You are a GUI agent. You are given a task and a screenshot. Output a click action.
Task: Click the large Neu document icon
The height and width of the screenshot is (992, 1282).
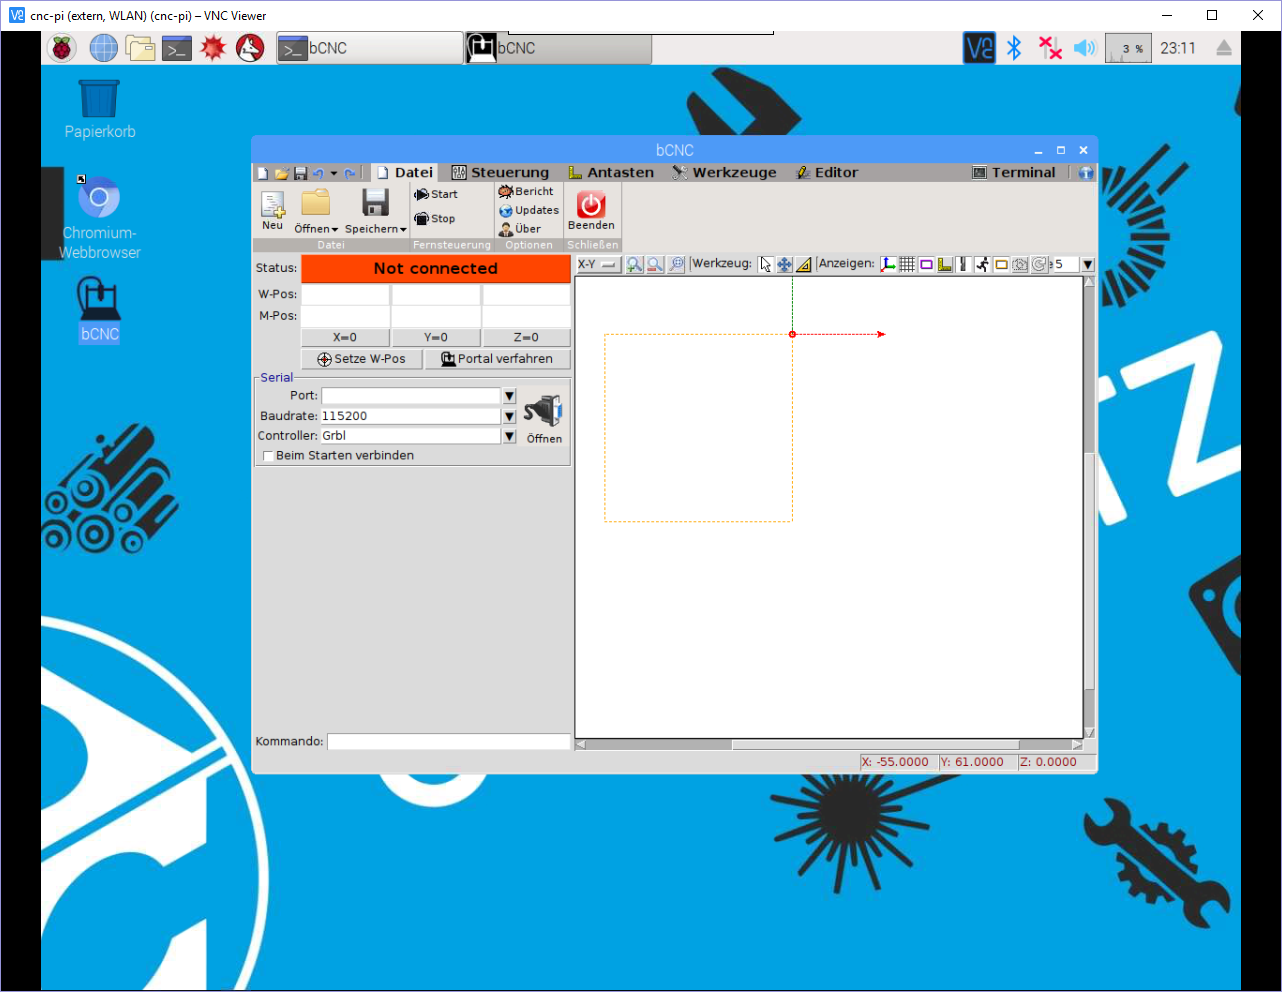click(x=273, y=204)
